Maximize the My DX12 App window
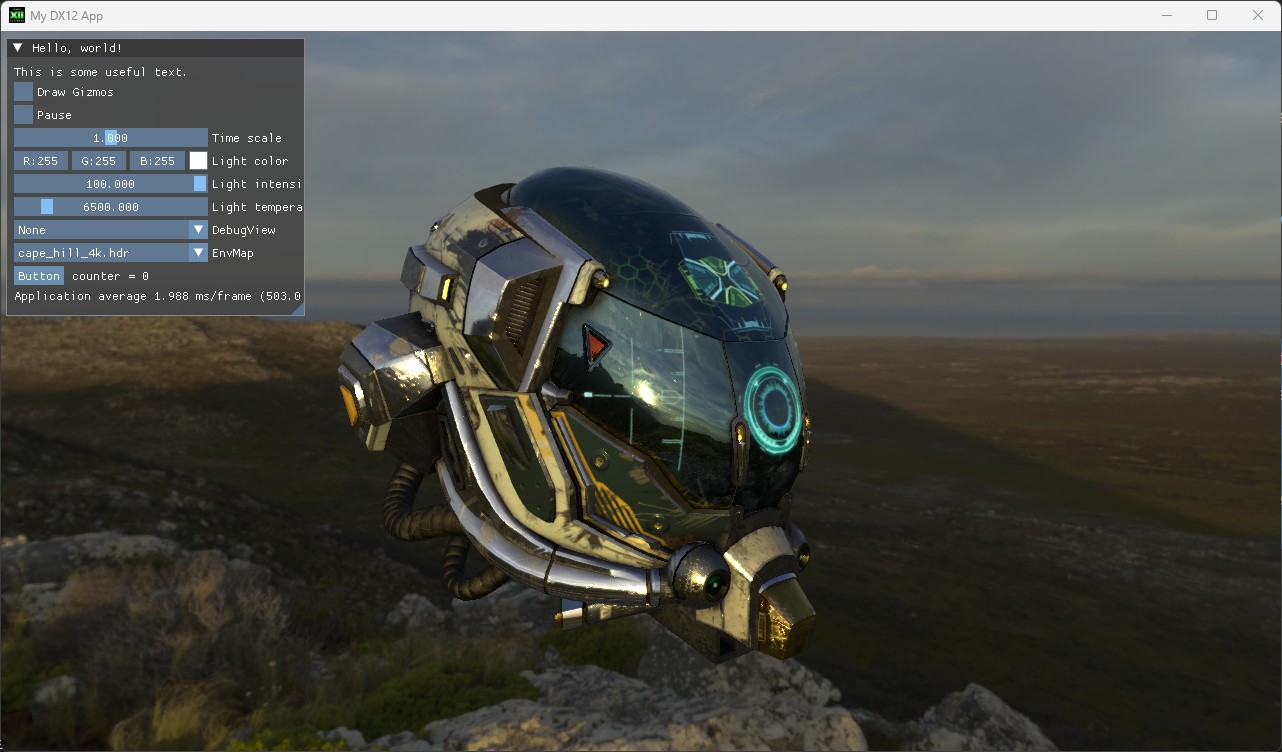 pyautogui.click(x=1212, y=15)
